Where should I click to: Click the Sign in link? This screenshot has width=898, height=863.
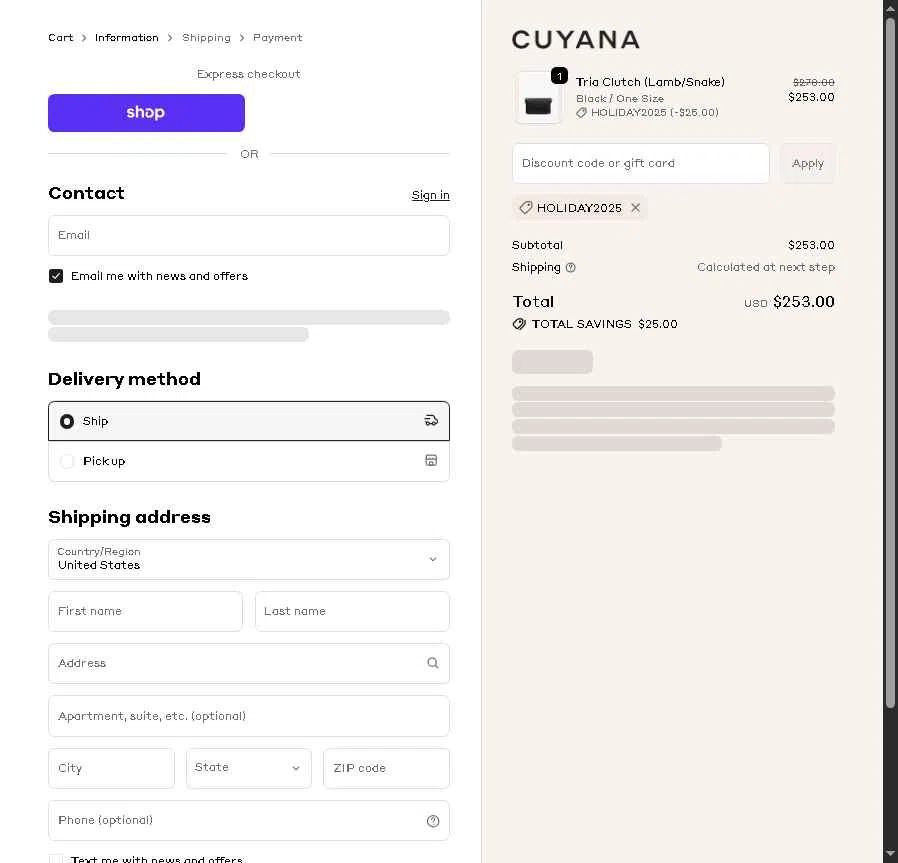[x=430, y=195]
